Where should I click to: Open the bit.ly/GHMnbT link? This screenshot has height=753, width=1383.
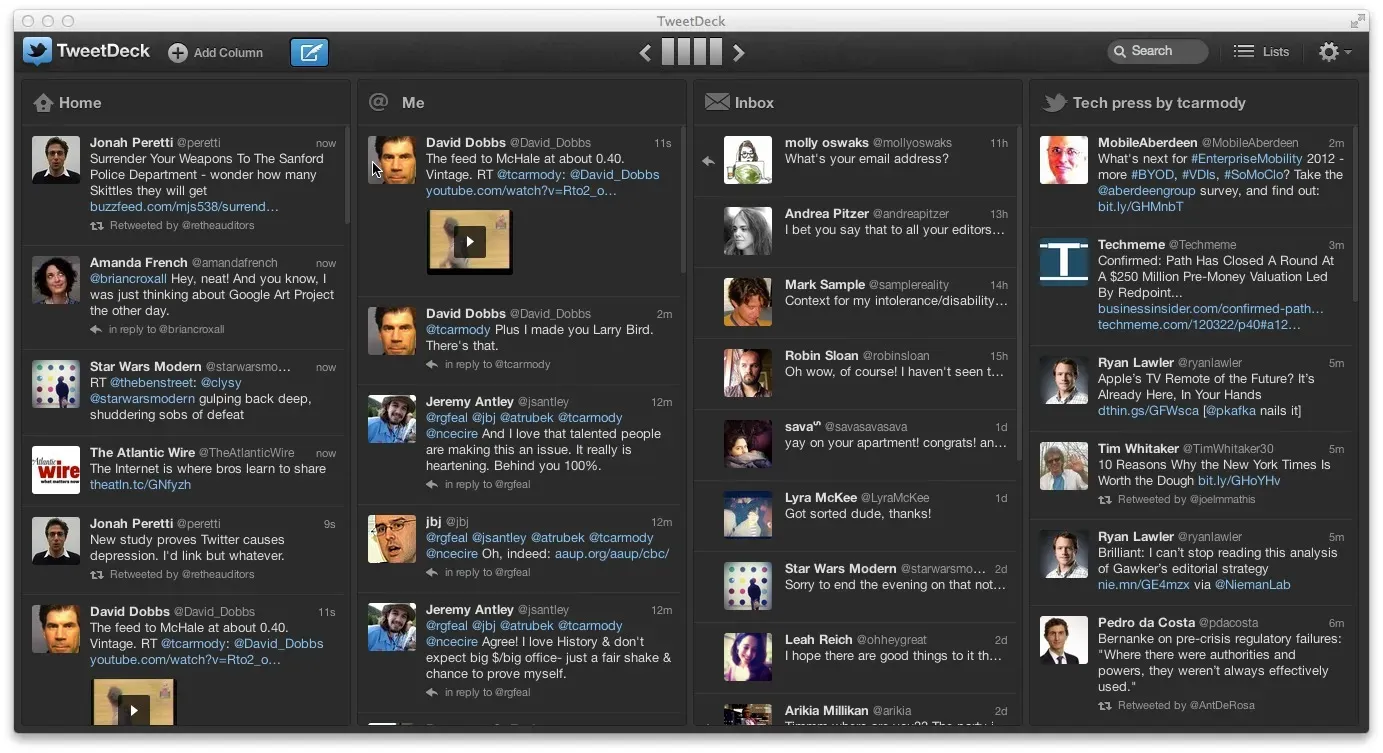point(1140,207)
